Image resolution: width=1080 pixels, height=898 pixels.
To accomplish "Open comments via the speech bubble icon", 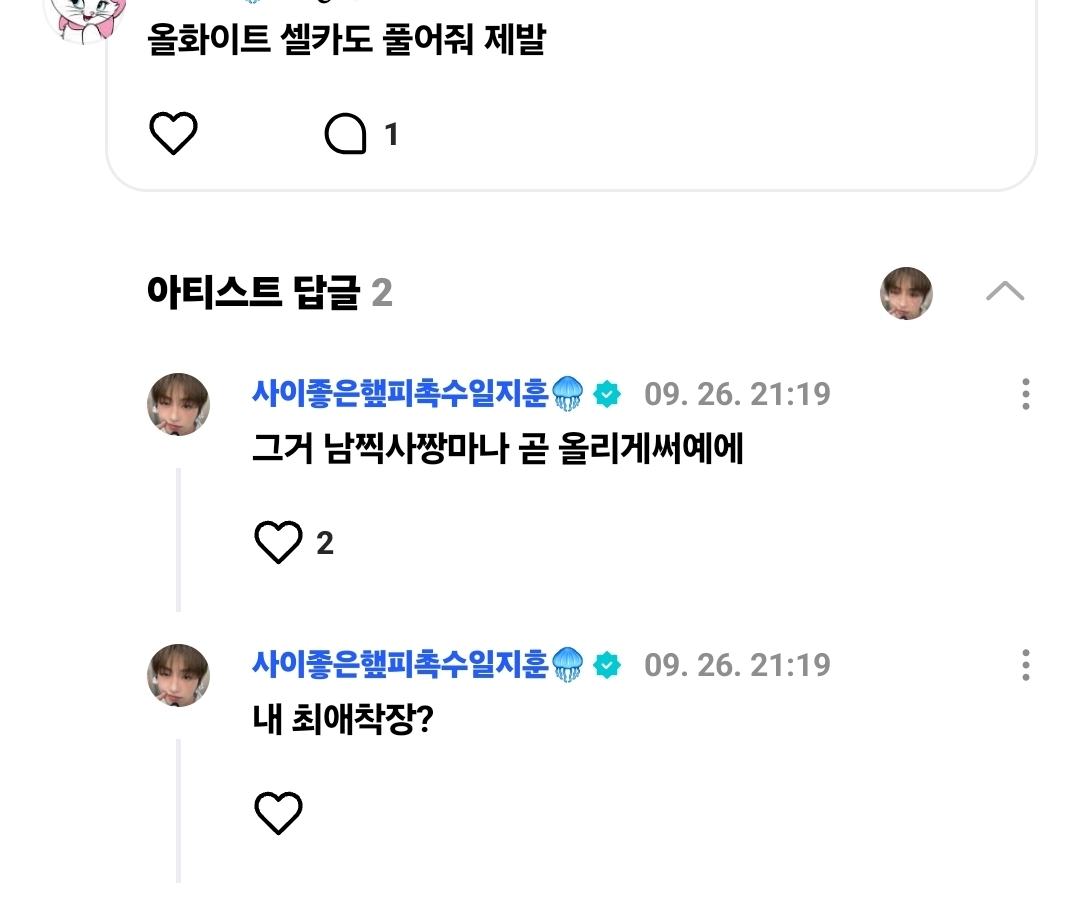I will pos(345,134).
